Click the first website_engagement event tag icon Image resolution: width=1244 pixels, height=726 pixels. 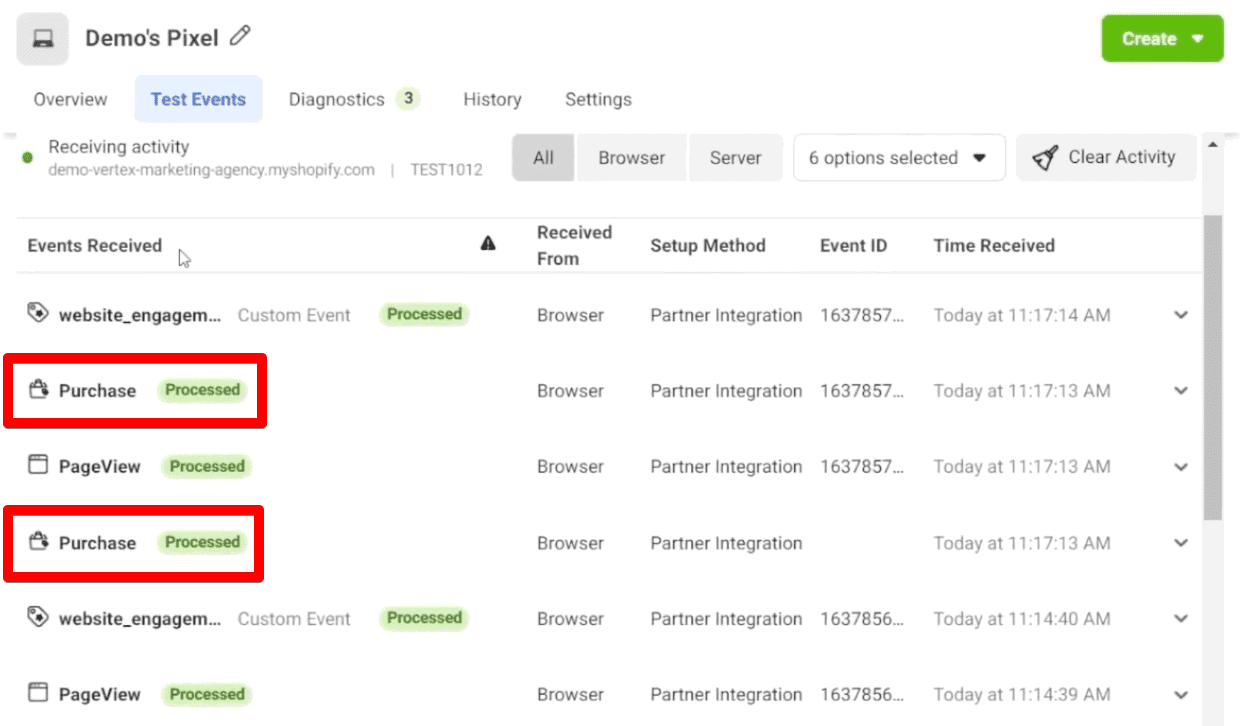point(37,314)
